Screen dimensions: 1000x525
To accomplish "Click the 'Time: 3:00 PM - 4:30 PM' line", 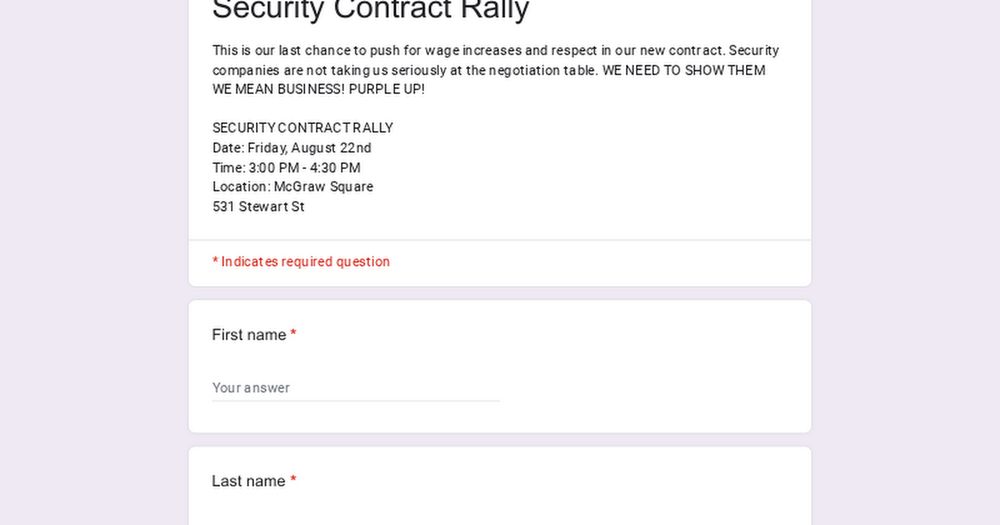I will pos(286,168).
